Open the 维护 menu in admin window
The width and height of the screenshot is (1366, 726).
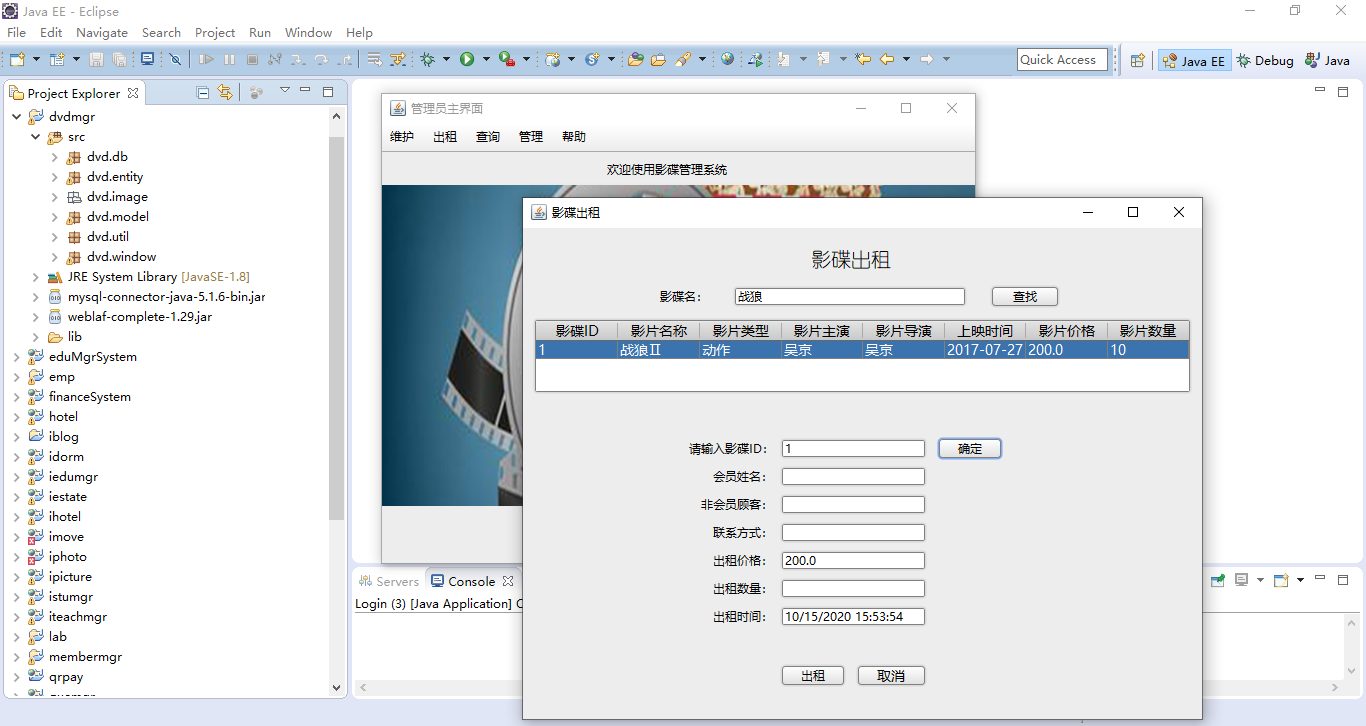click(x=402, y=137)
